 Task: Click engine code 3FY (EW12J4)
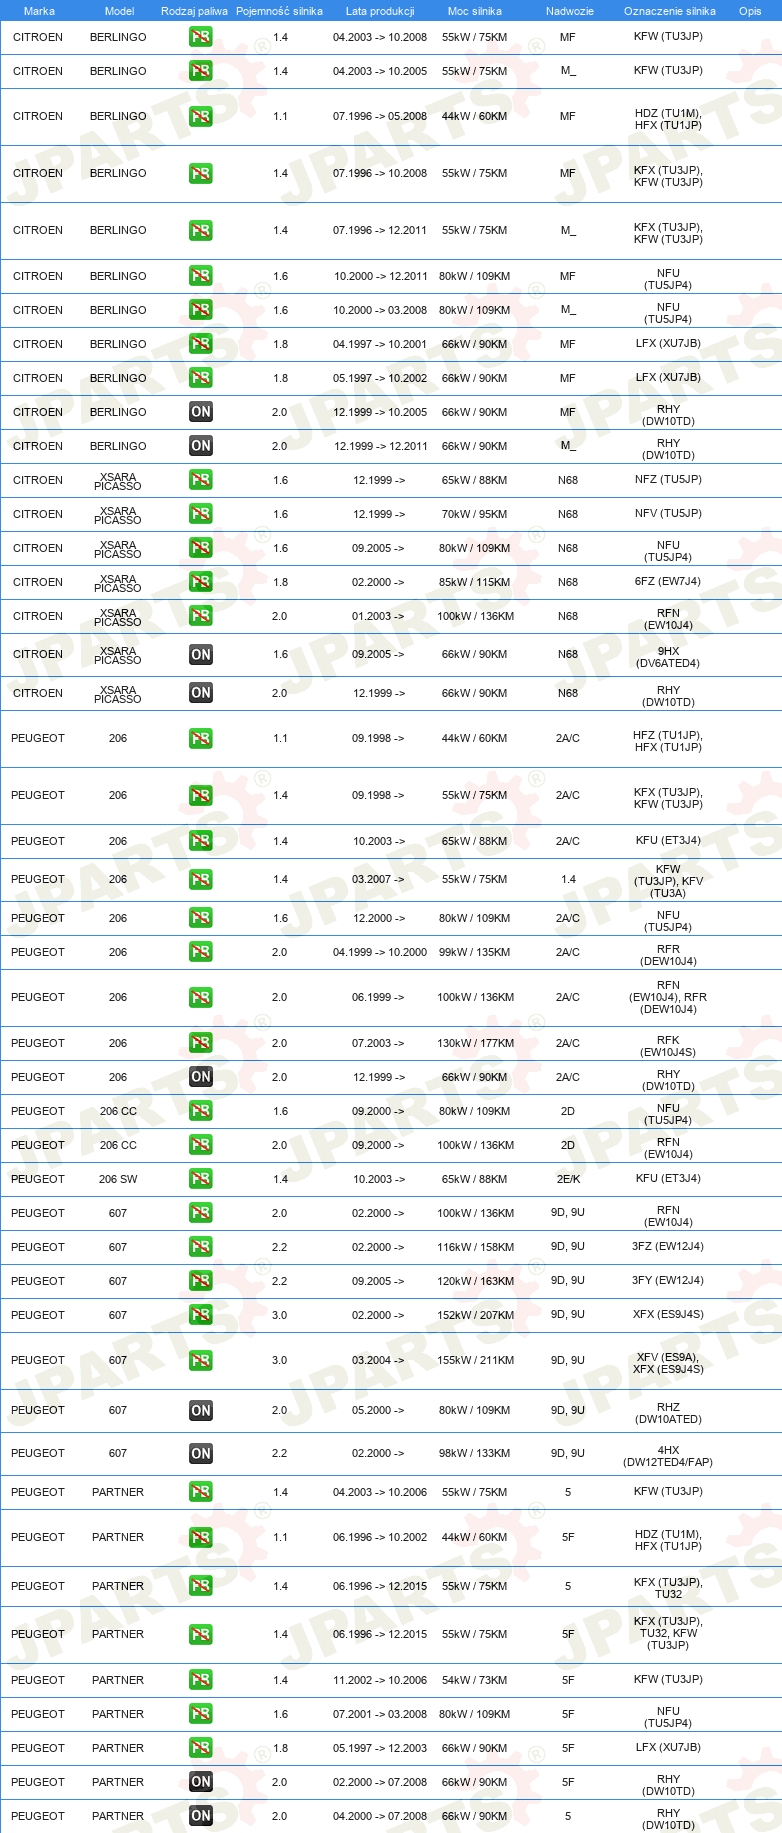(x=668, y=1281)
